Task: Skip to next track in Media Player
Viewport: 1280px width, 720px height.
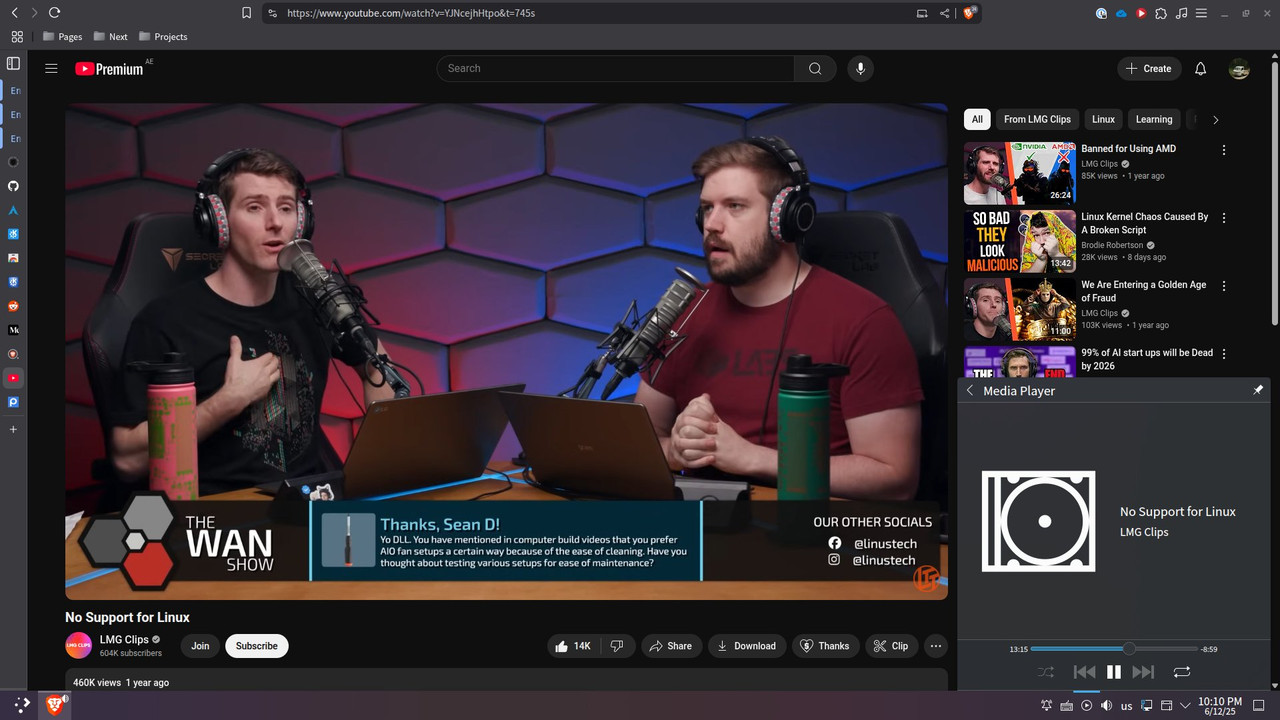Action: pyautogui.click(x=1144, y=672)
